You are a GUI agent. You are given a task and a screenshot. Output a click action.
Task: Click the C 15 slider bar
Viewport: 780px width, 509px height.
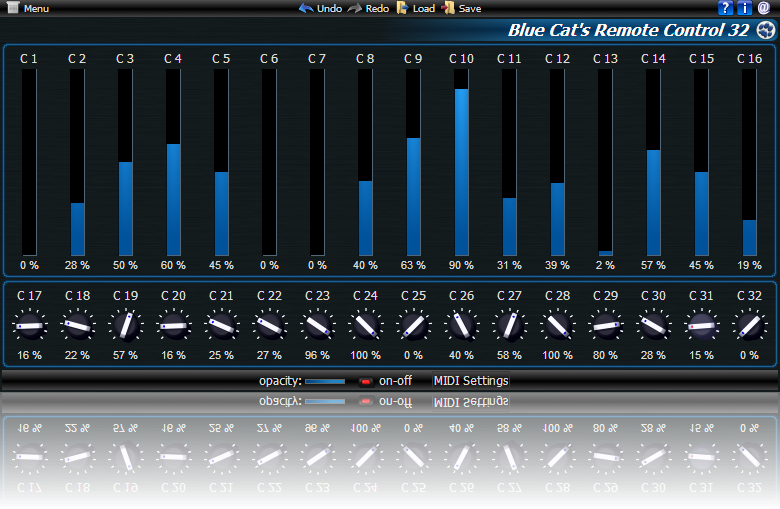coord(701,162)
